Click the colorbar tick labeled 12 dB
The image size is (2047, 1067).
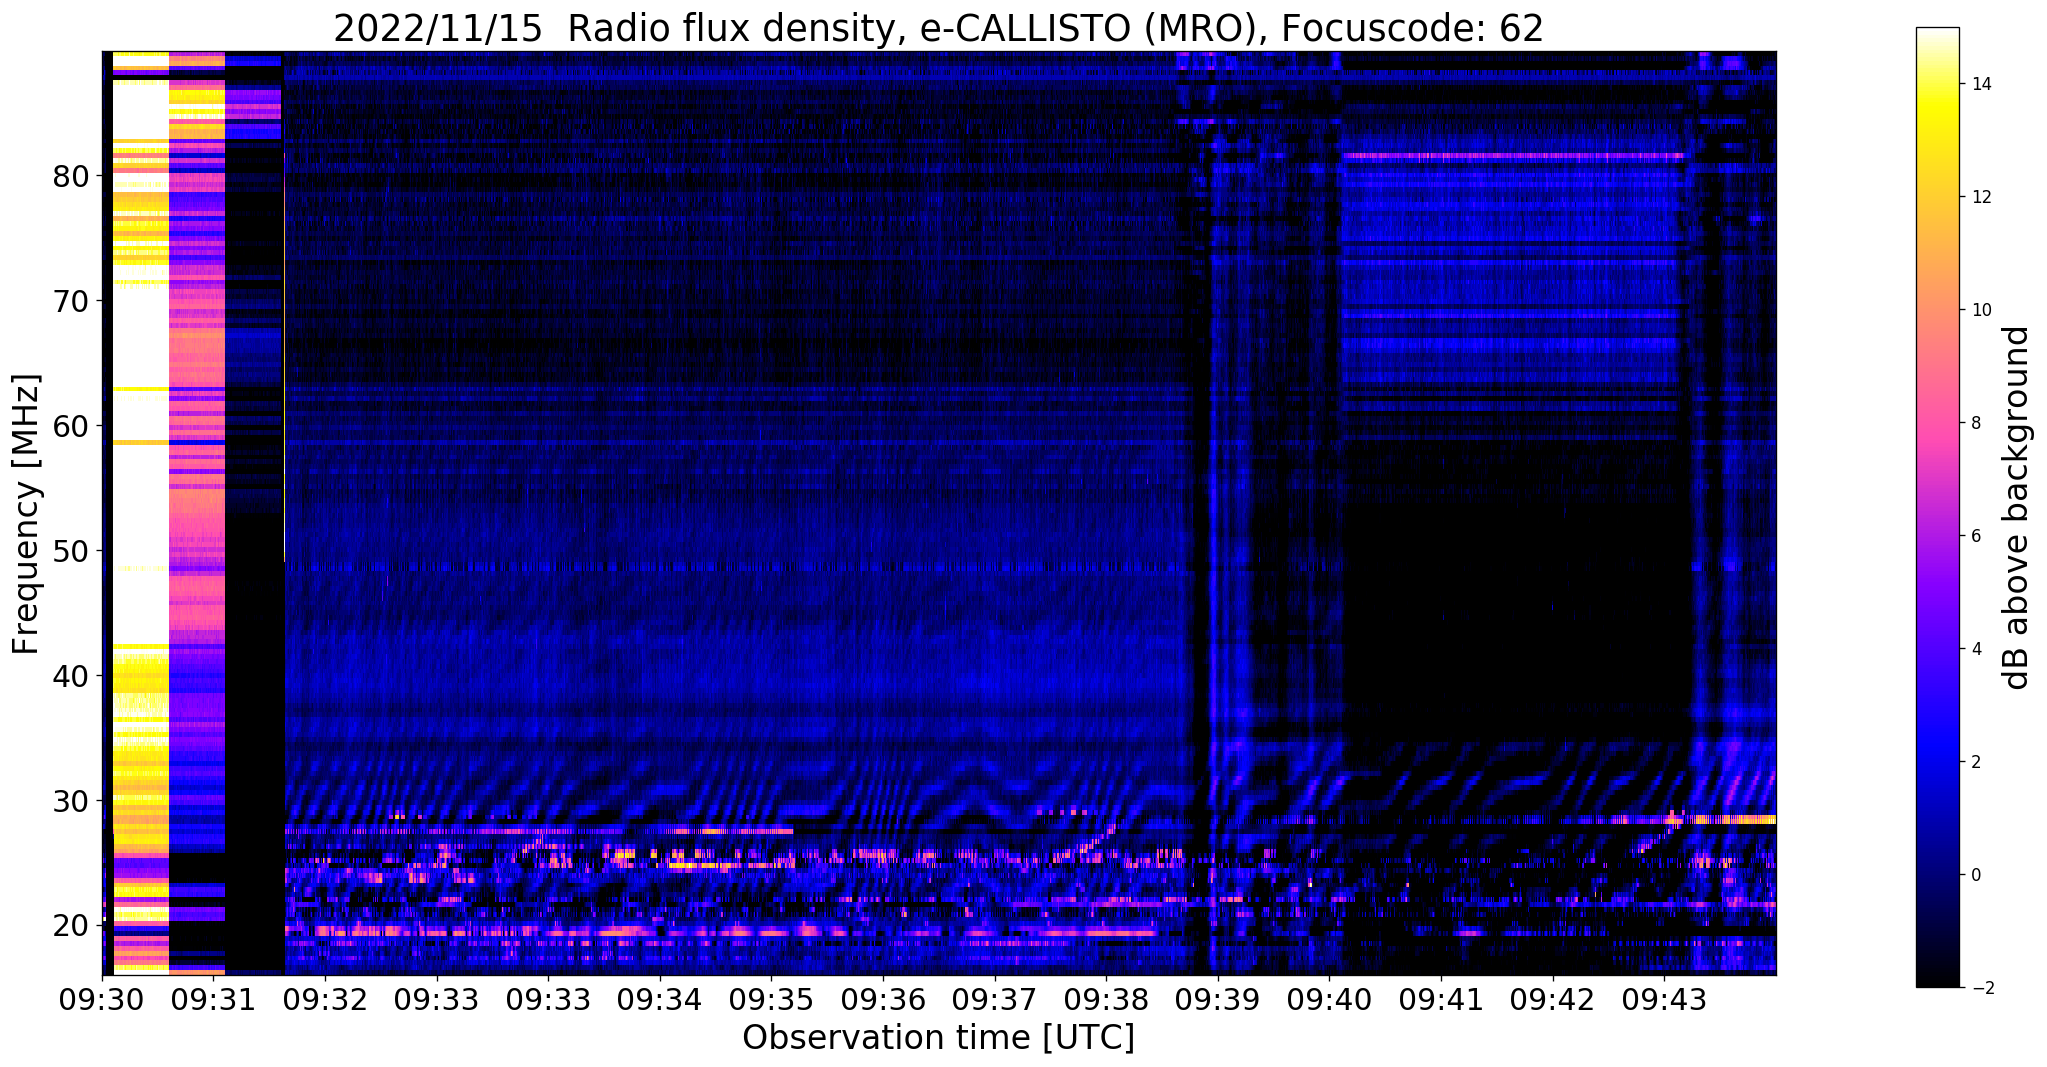[x=1979, y=197]
